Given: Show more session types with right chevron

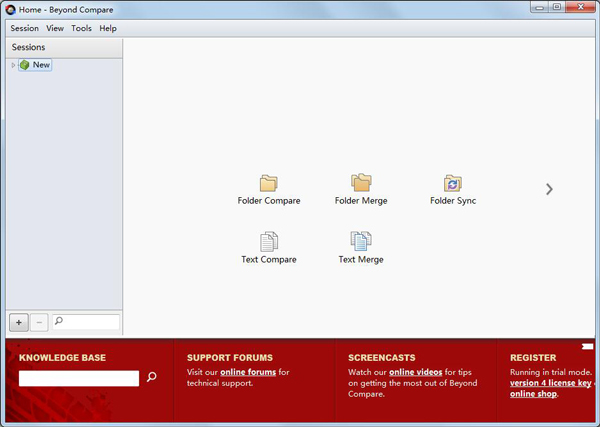Looking at the screenshot, I should pyautogui.click(x=549, y=189).
